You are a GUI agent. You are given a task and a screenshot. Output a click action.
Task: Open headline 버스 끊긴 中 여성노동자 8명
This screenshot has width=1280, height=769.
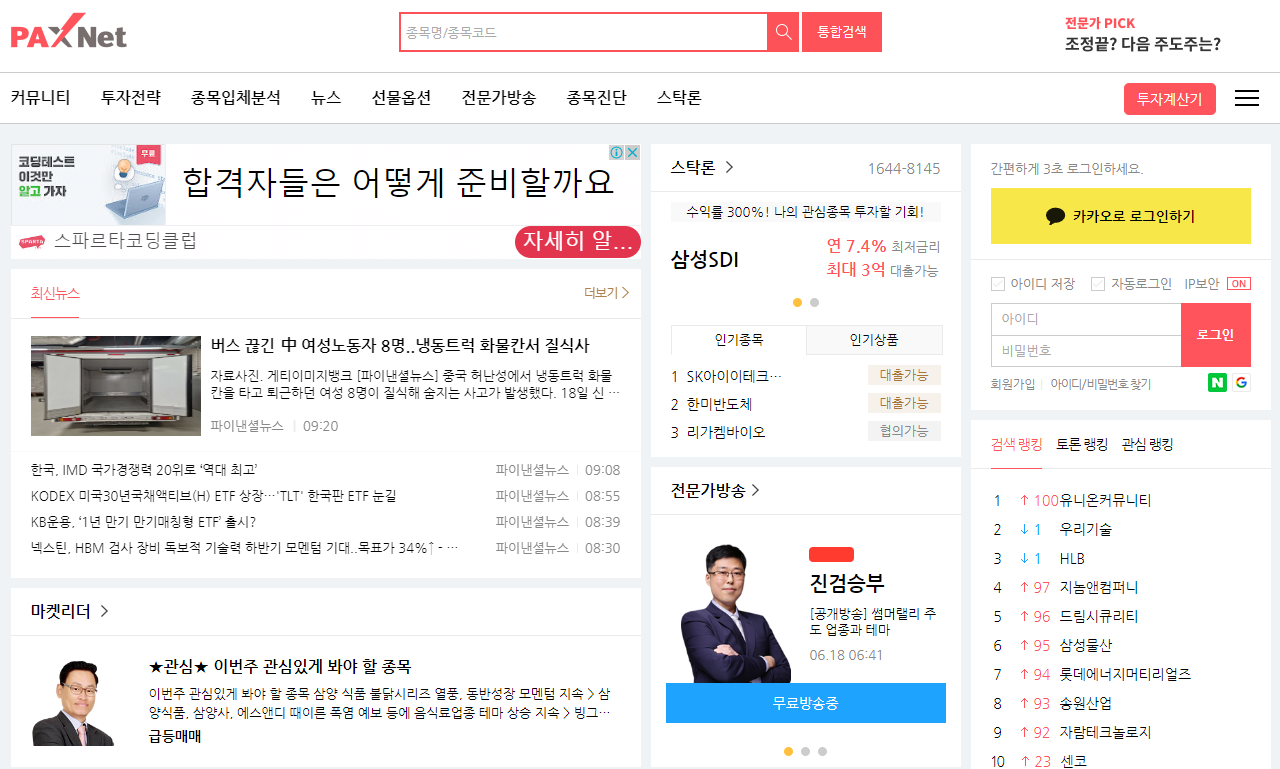pyautogui.click(x=400, y=345)
